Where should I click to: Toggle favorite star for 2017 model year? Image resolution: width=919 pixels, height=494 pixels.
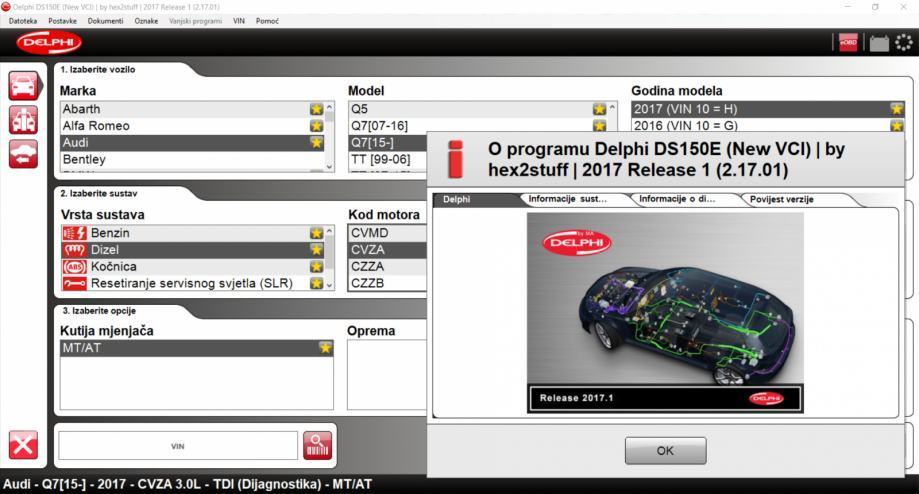click(896, 109)
